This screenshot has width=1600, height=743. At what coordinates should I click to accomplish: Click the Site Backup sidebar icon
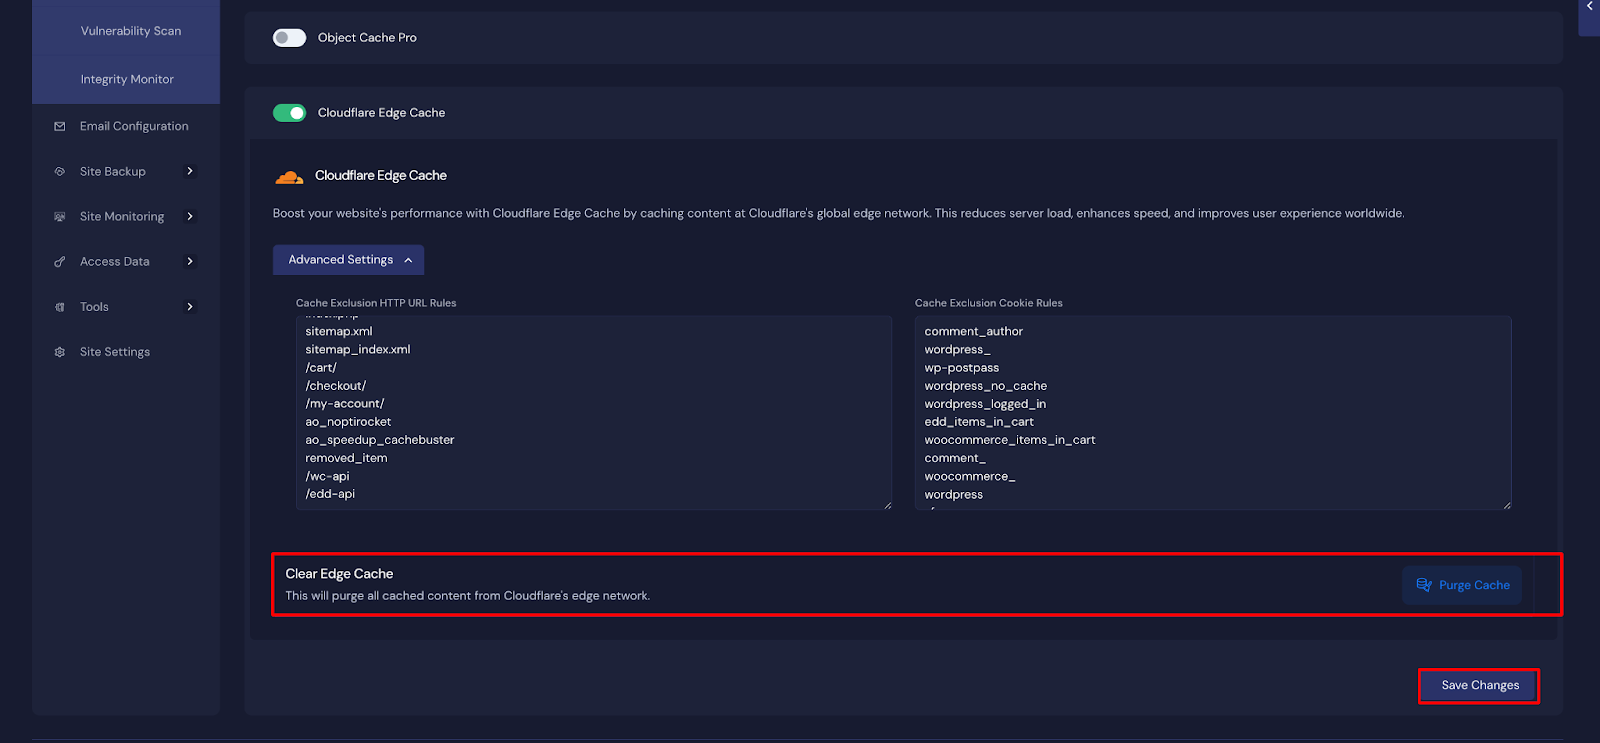[x=60, y=172]
